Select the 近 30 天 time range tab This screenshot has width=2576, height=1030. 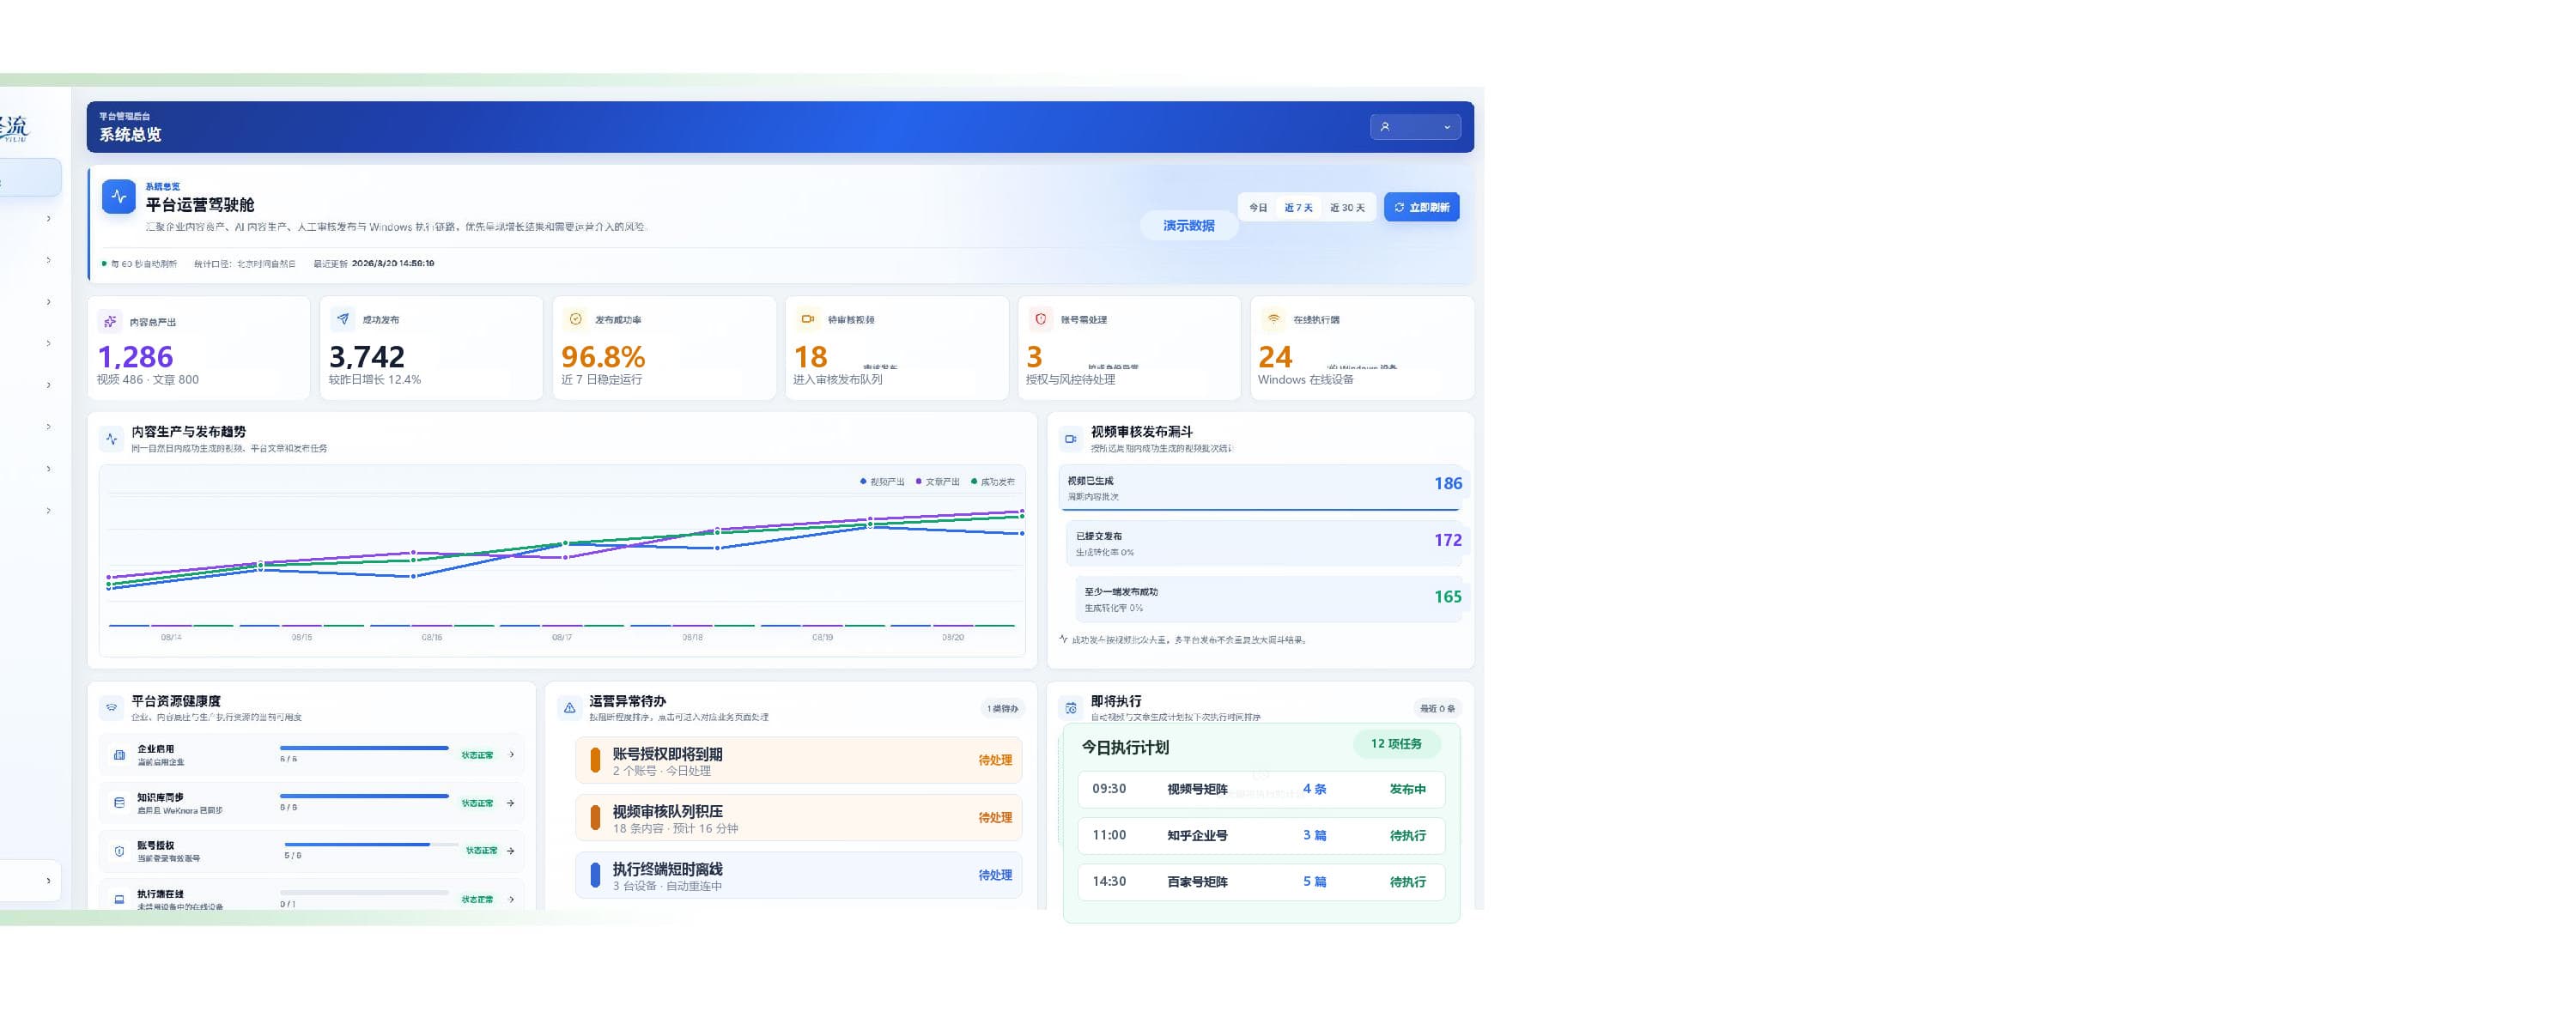click(x=1347, y=208)
